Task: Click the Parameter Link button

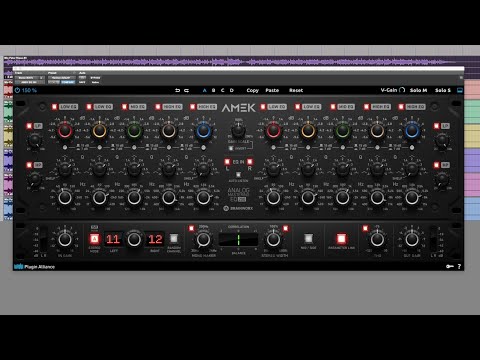Action: tap(341, 239)
